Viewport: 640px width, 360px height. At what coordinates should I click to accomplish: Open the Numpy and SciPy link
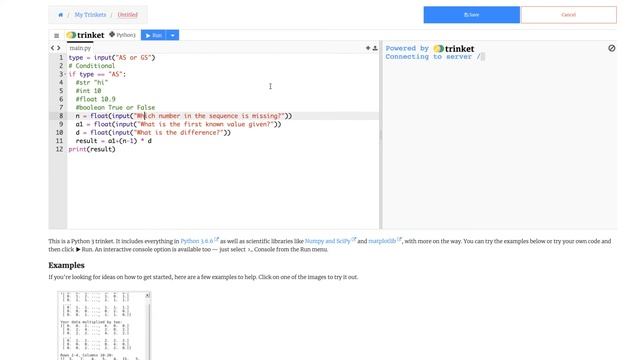click(329, 241)
